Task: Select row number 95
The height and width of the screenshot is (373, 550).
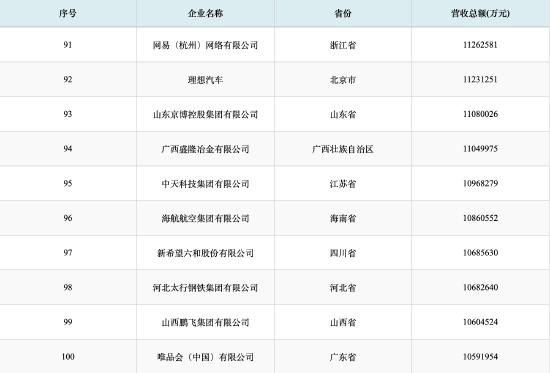Action: (68, 184)
